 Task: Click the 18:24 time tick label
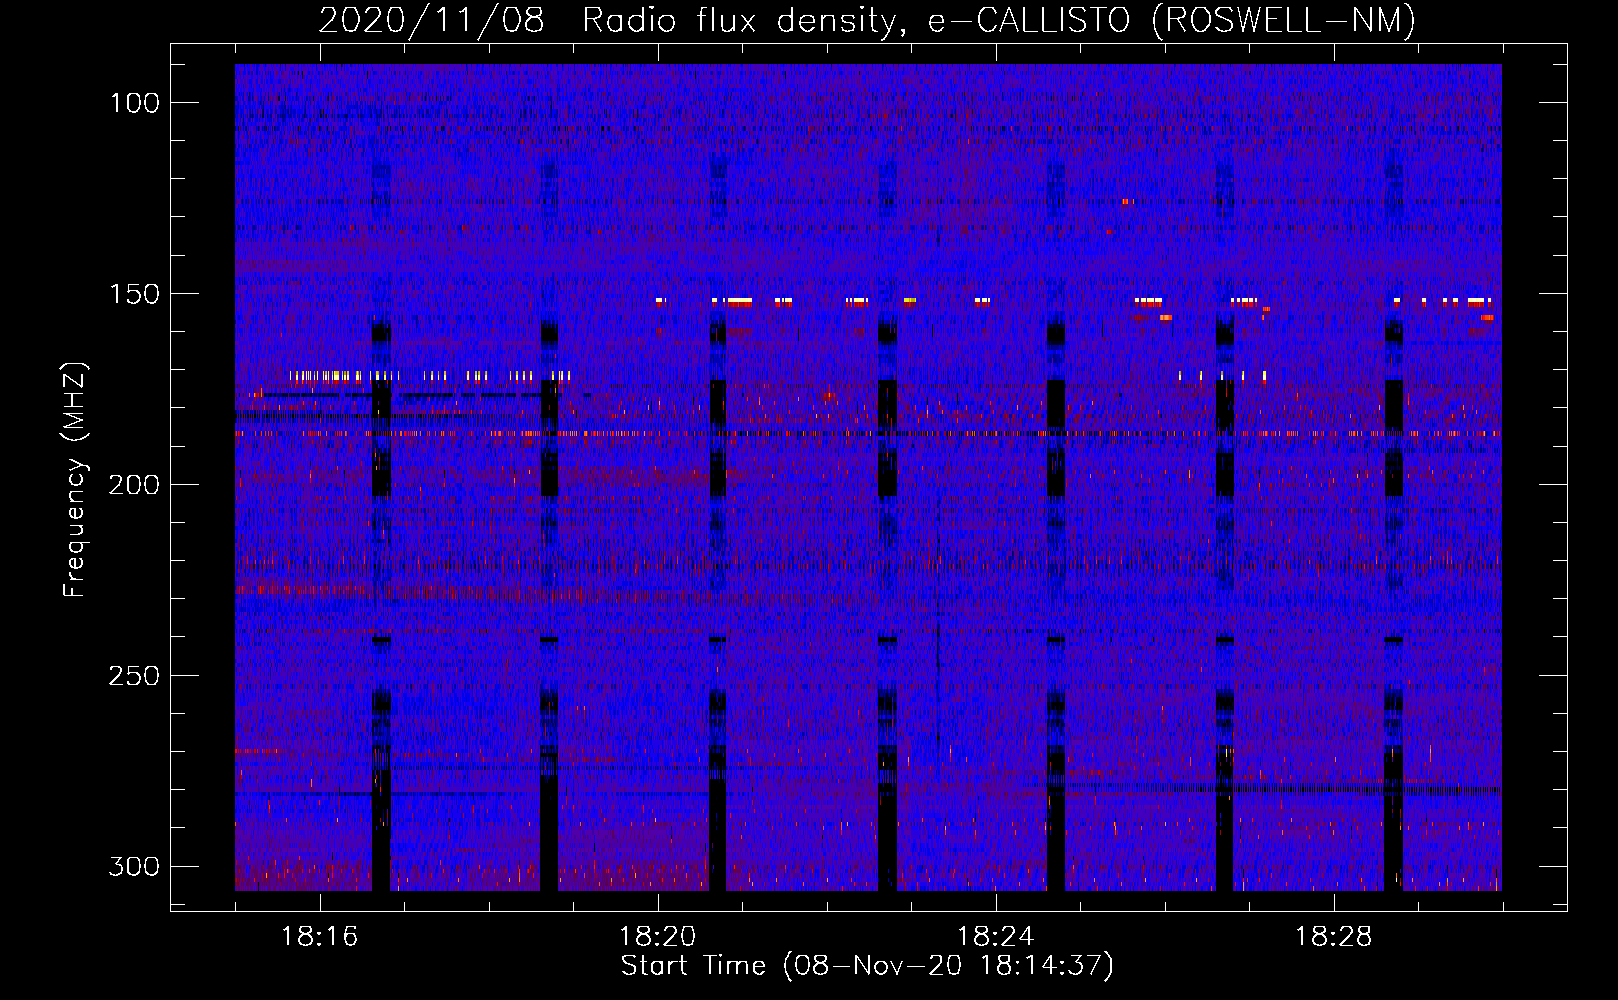coord(995,937)
